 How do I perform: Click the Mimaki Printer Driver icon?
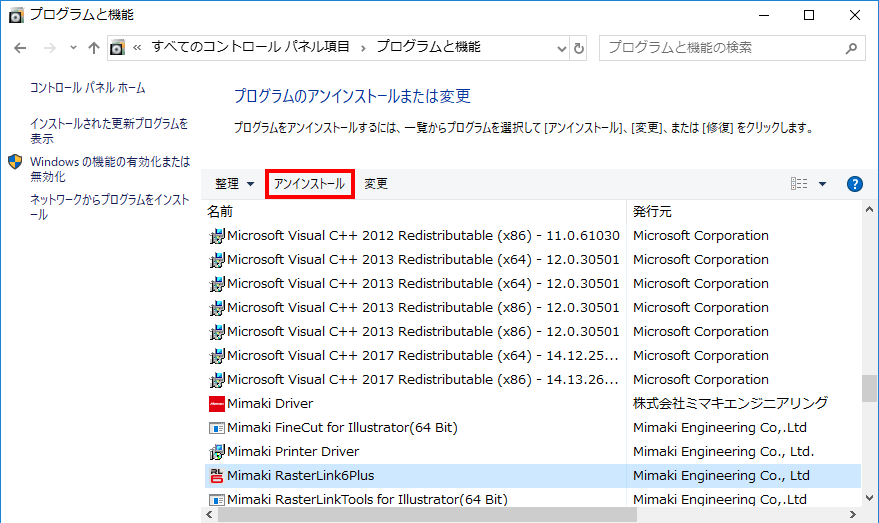216,452
